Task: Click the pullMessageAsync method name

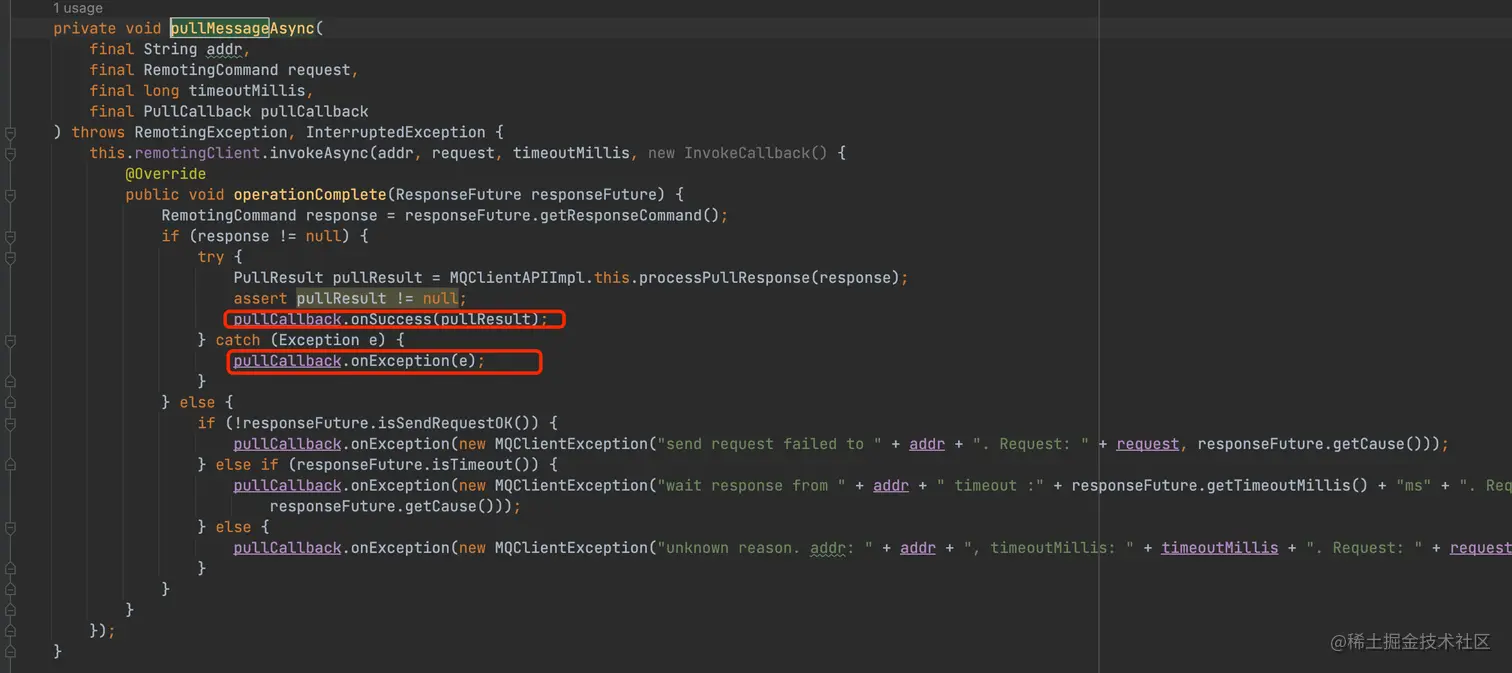Action: tap(242, 28)
